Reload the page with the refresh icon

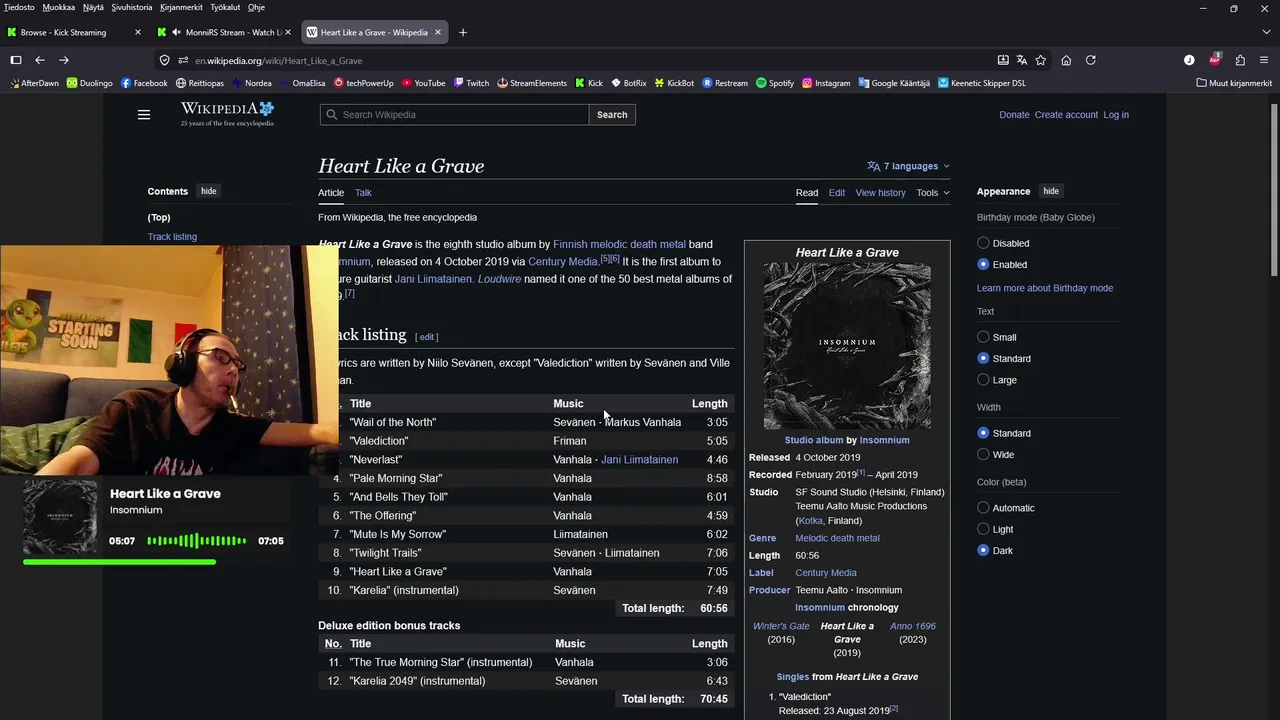point(1091,60)
